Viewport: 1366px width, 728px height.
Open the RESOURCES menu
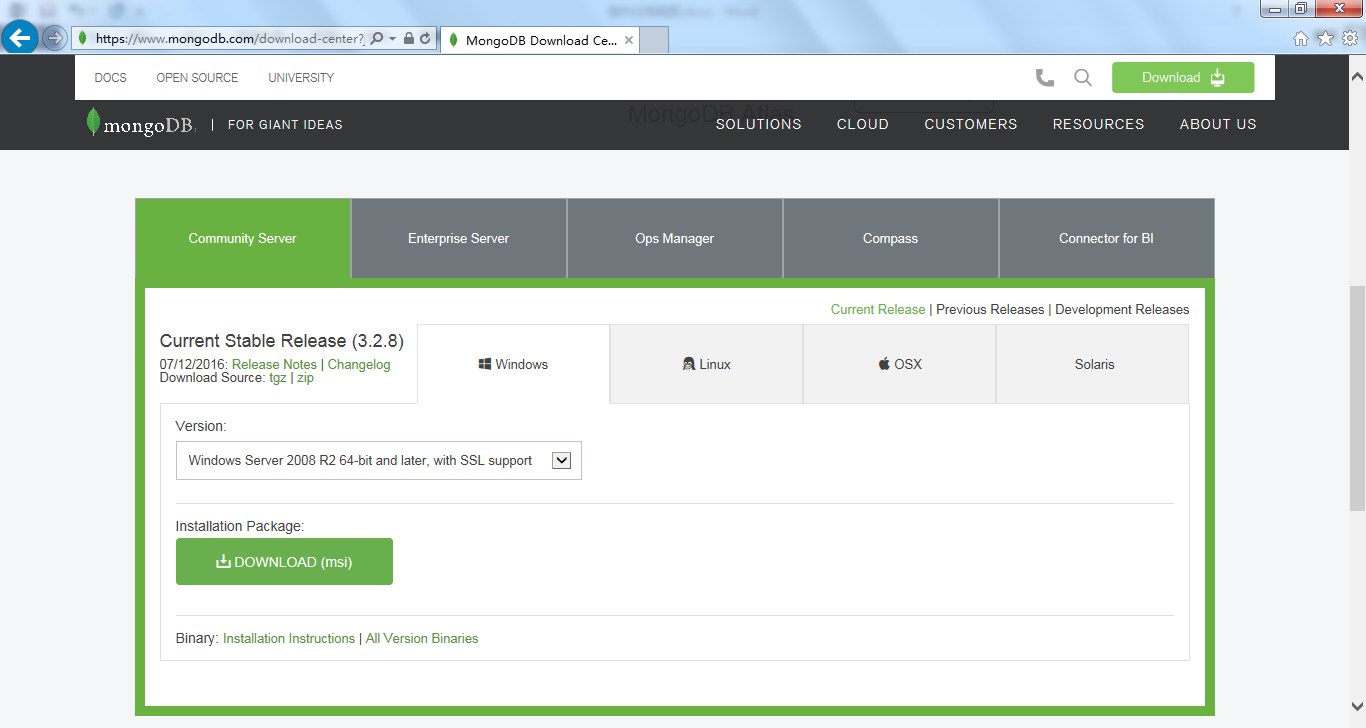pos(1098,124)
